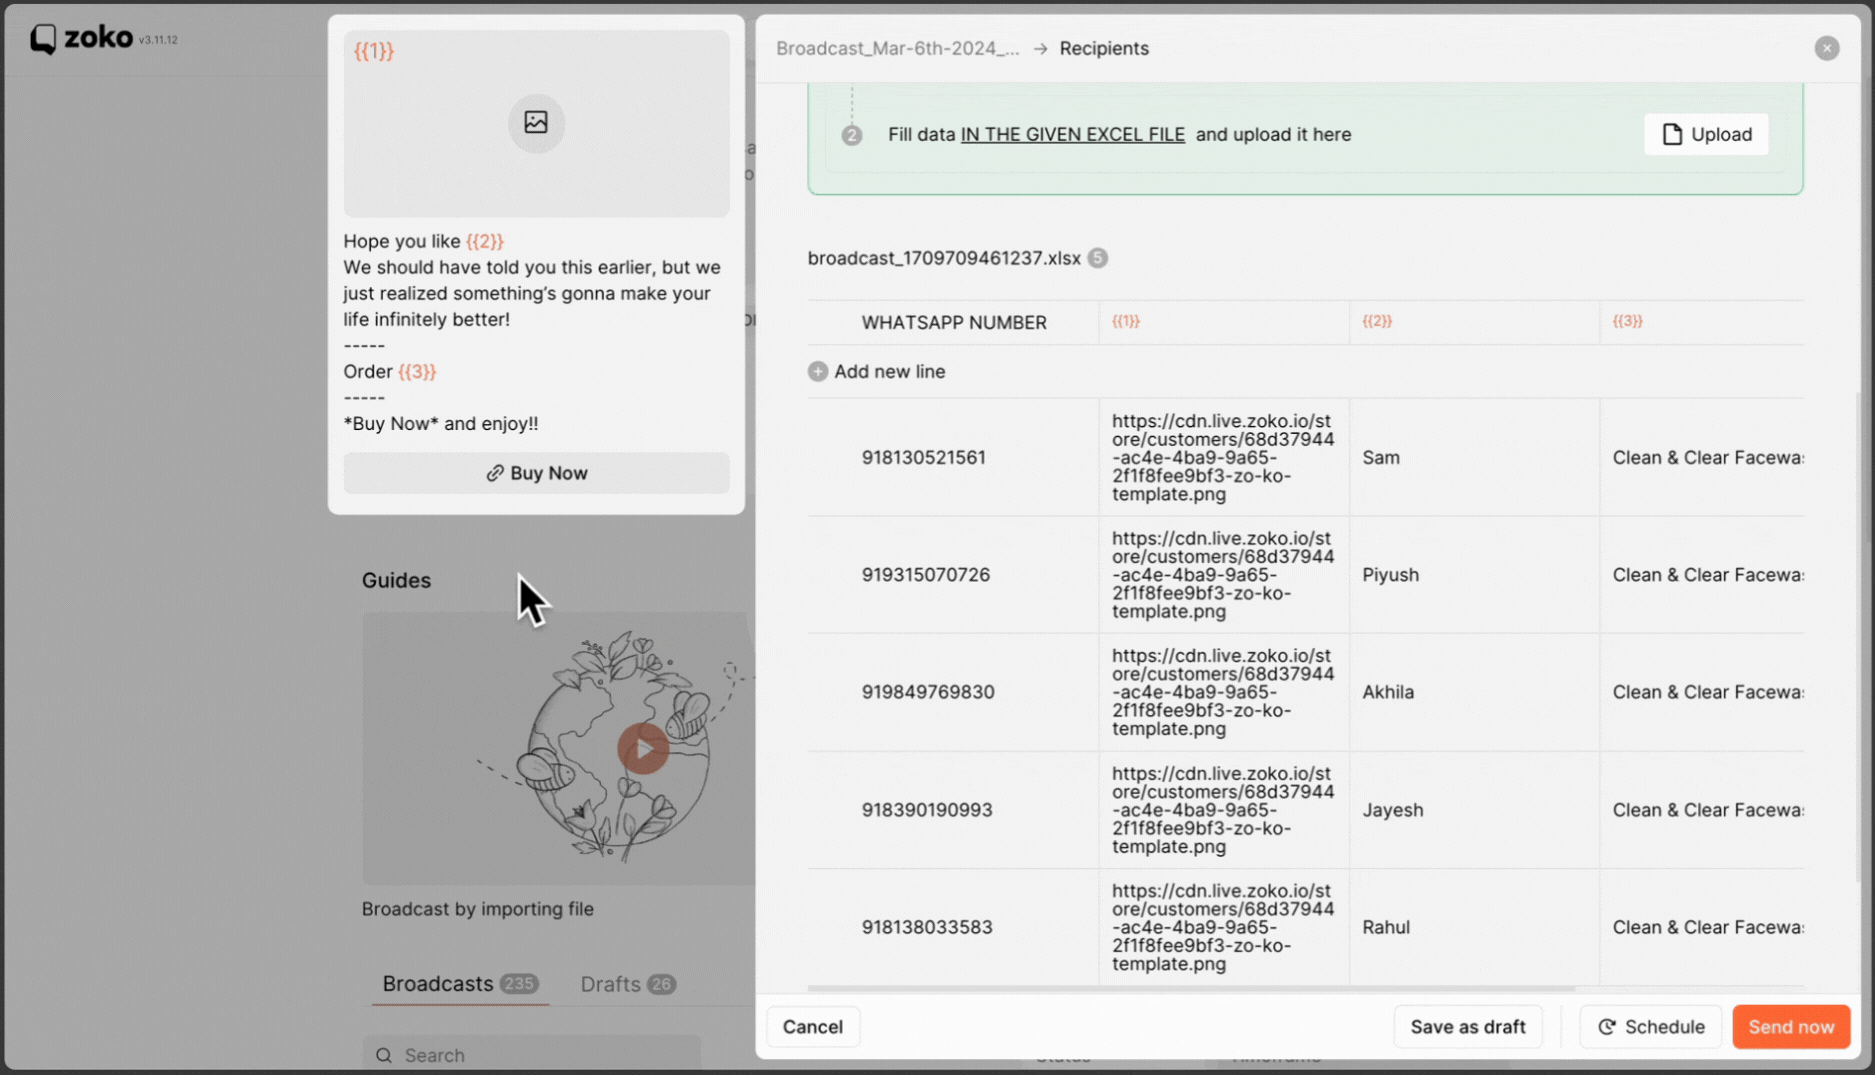Image resolution: width=1875 pixels, height=1075 pixels.
Task: Click the {{1}} placeholder in template preview
Action: tap(374, 51)
